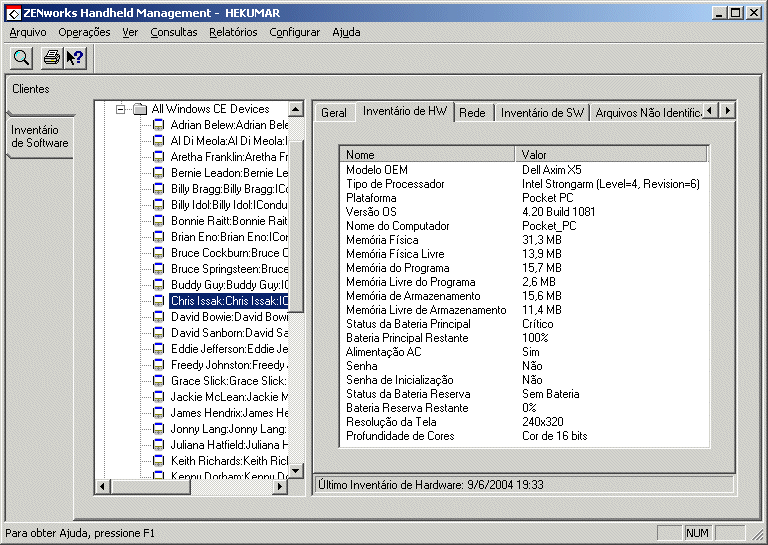The image size is (768, 545).
Task: Click device icon beside Billy Idol
Action: click(158, 205)
